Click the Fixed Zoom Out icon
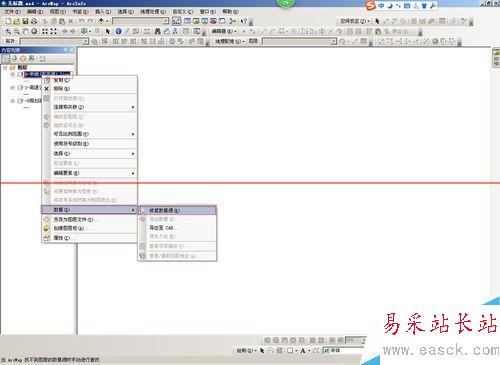The image size is (500, 365). pyautogui.click(x=53, y=31)
